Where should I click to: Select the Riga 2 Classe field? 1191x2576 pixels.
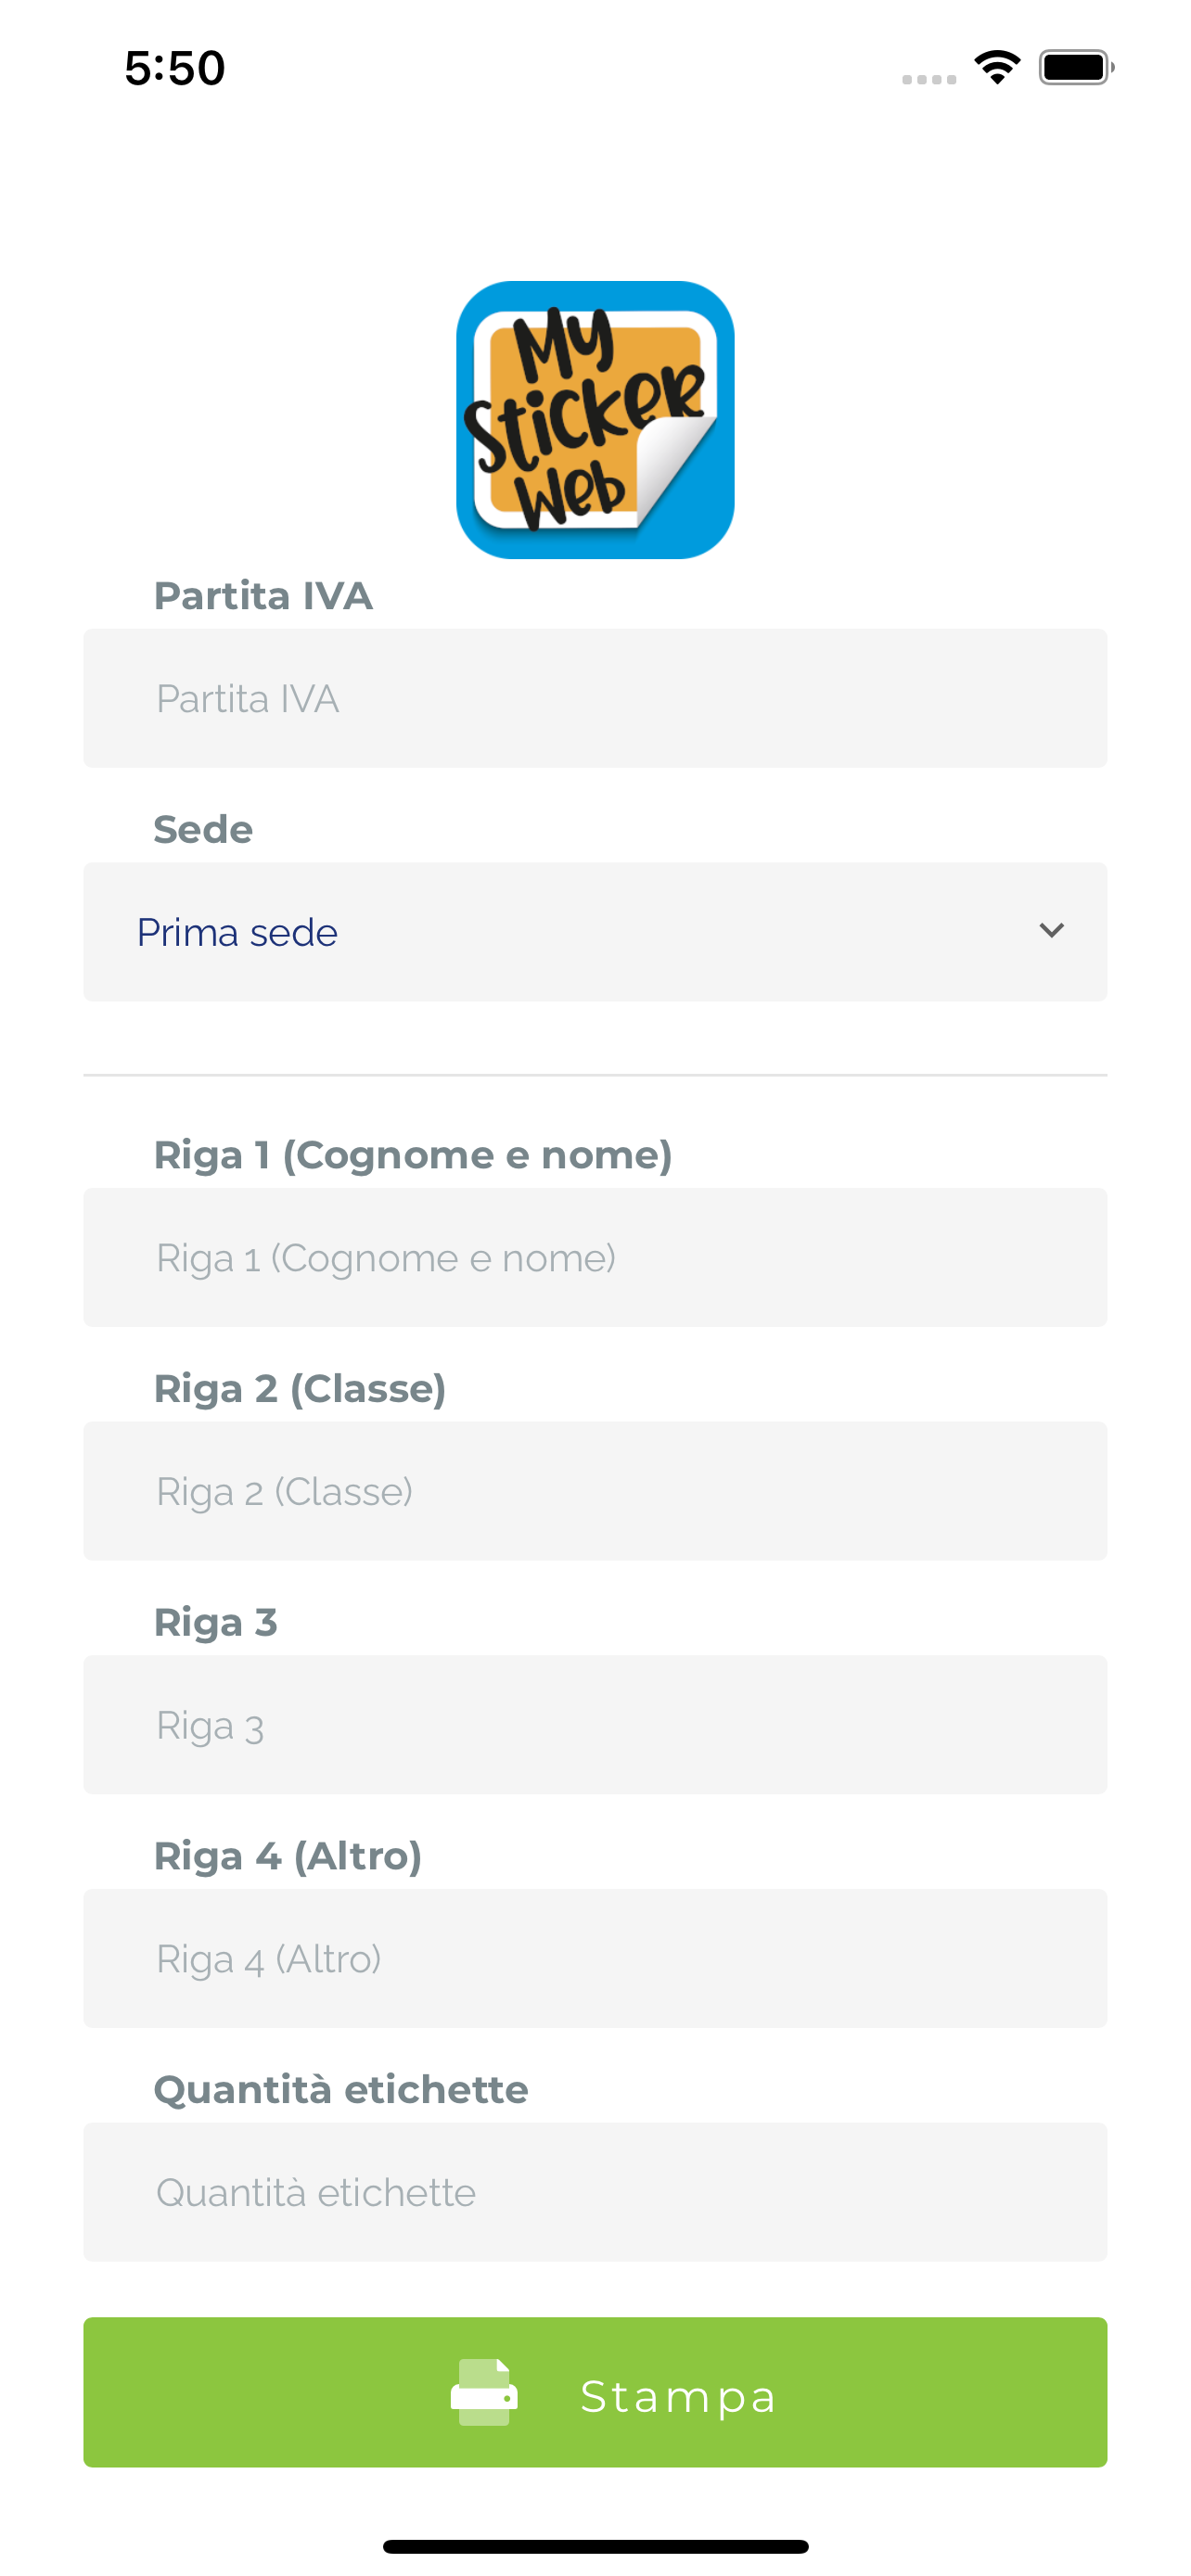tap(595, 1491)
